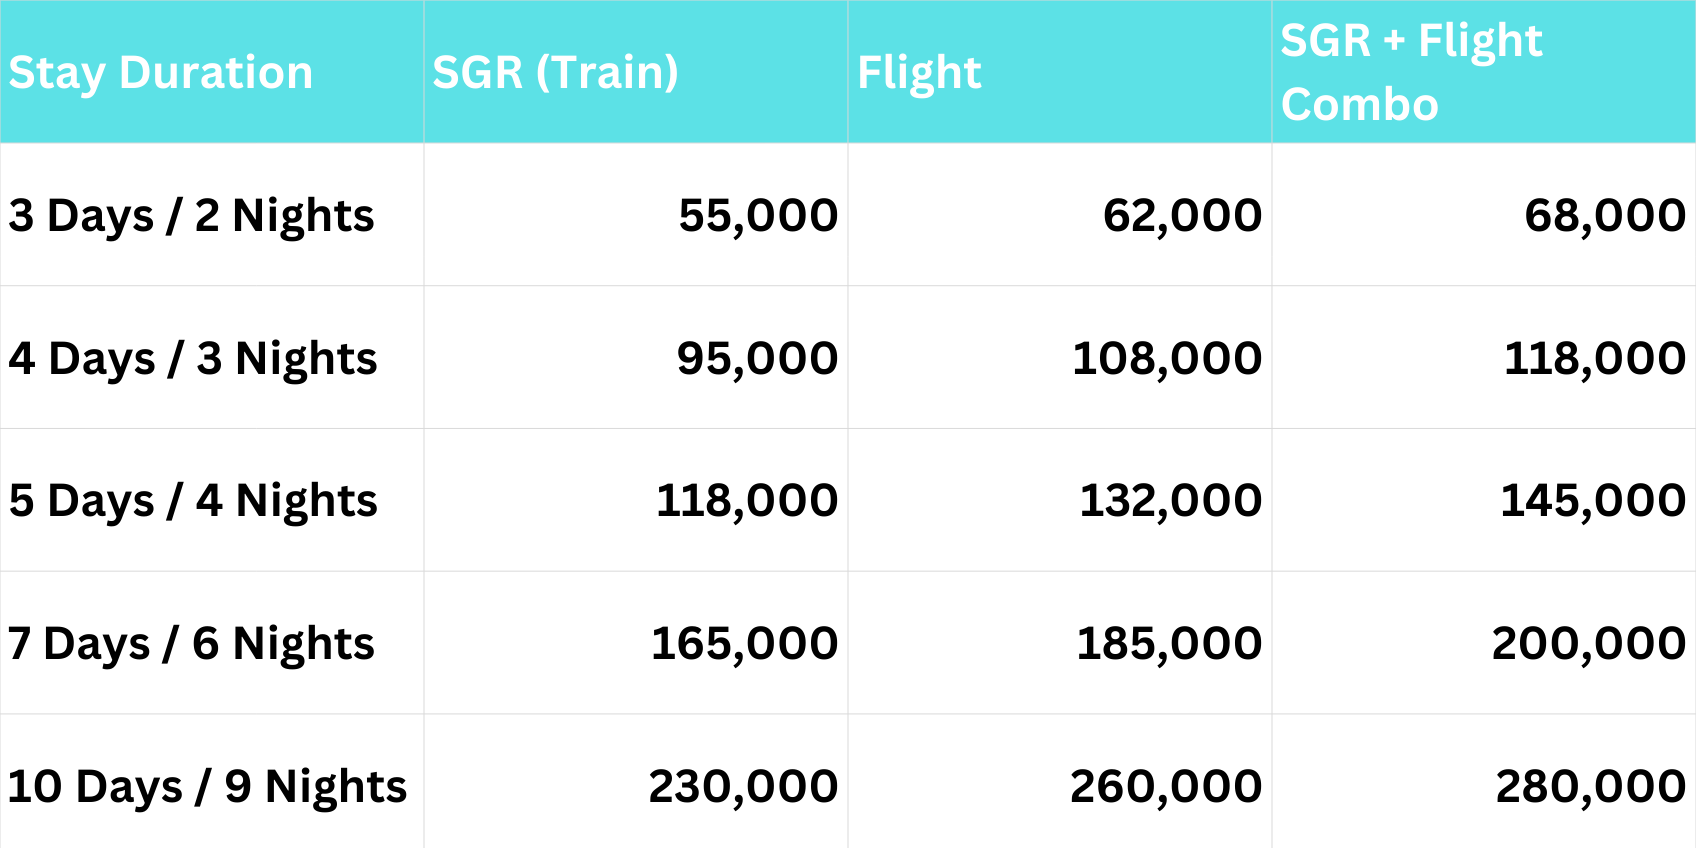Select the Flight column header

pyautogui.click(x=919, y=73)
